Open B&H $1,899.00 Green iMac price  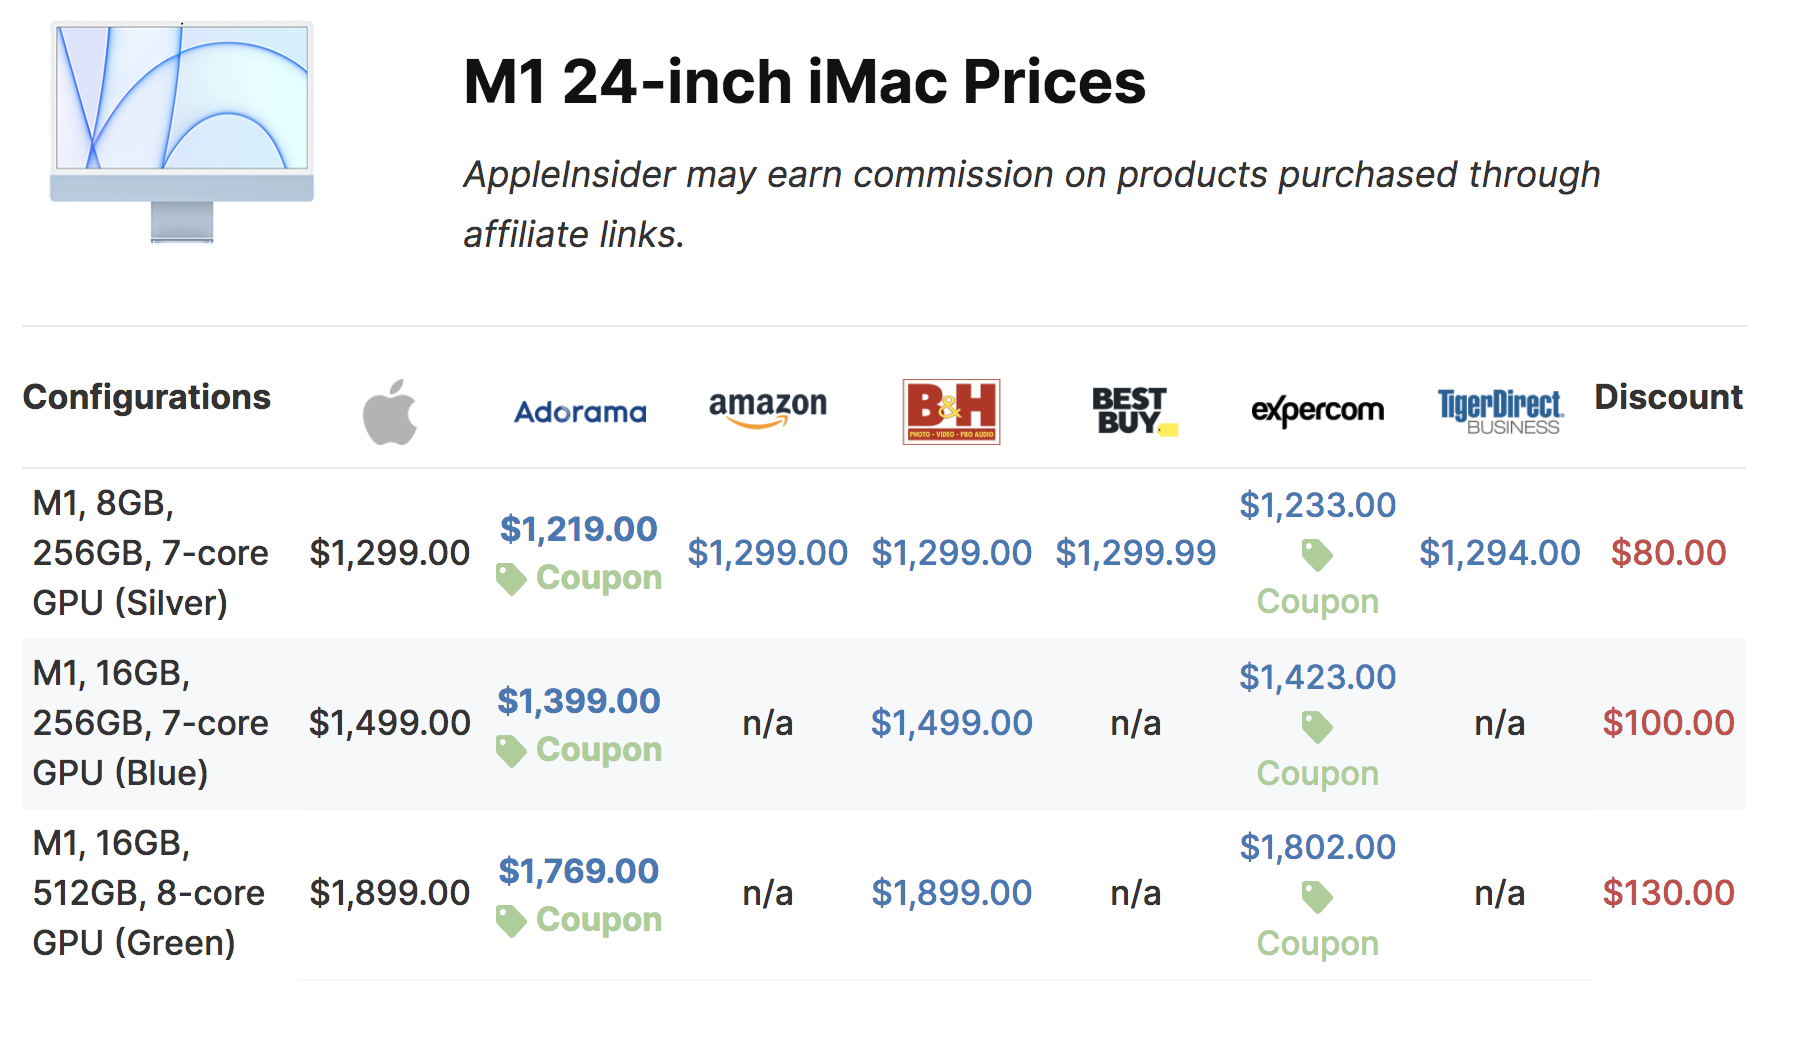(x=951, y=893)
